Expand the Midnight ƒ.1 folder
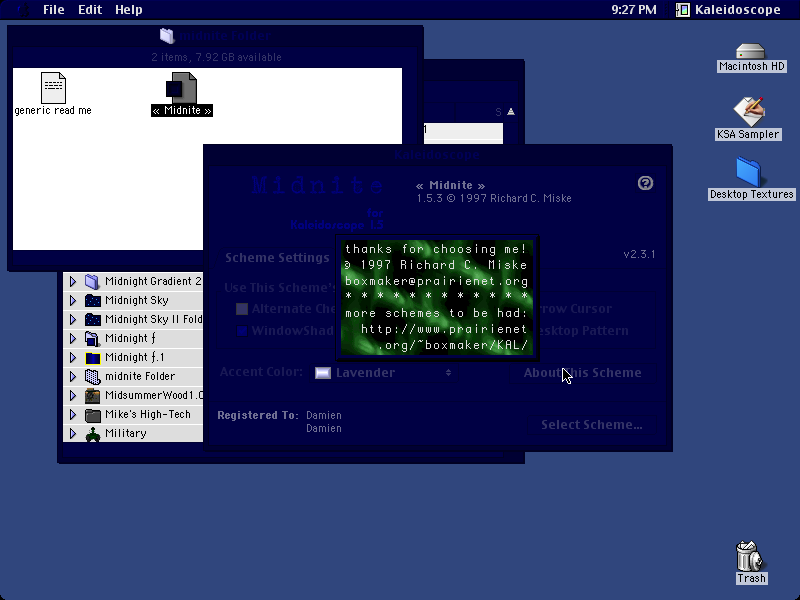Image resolution: width=800 pixels, height=600 pixels. (73, 358)
